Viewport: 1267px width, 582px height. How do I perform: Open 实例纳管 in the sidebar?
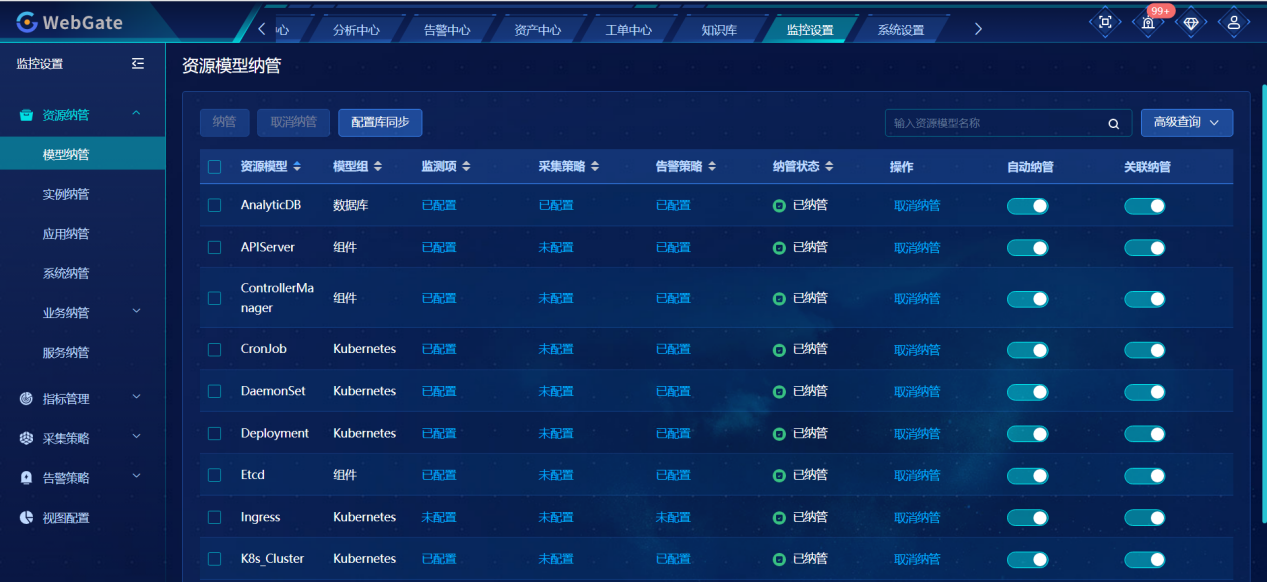coord(66,194)
